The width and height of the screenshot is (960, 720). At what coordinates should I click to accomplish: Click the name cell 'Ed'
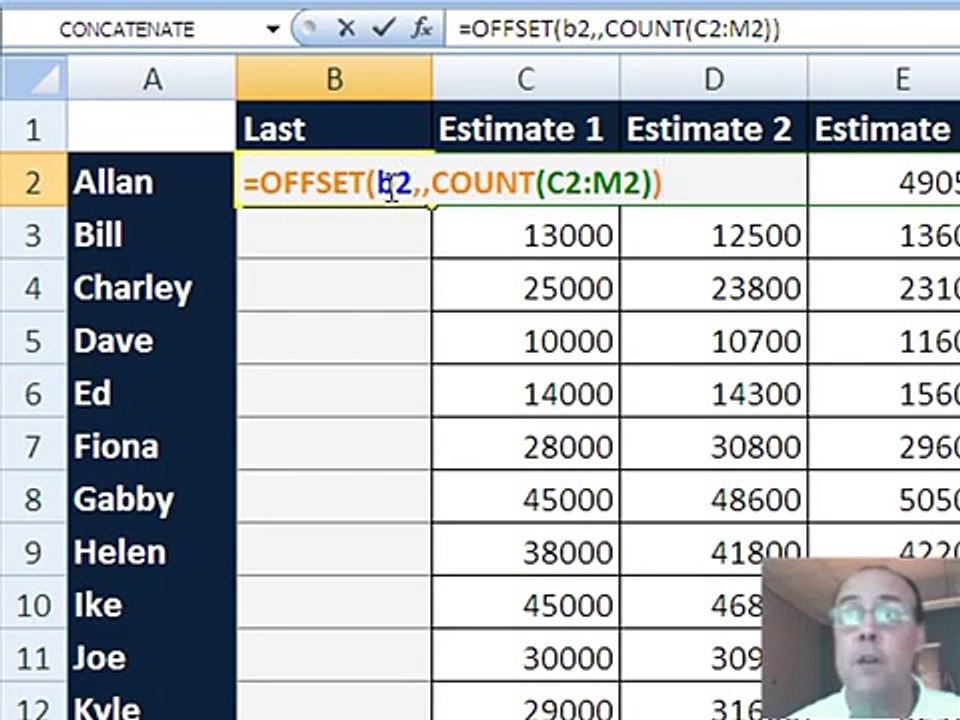(152, 393)
